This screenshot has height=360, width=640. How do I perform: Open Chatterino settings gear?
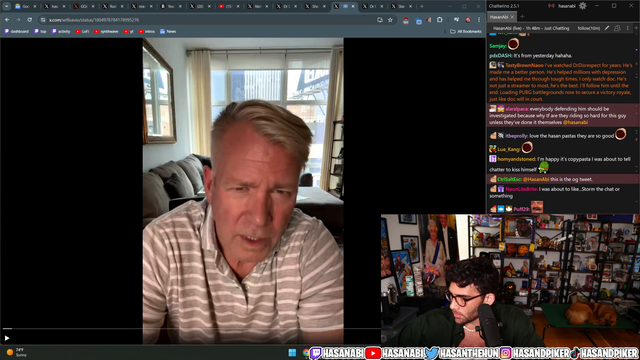coord(582,6)
